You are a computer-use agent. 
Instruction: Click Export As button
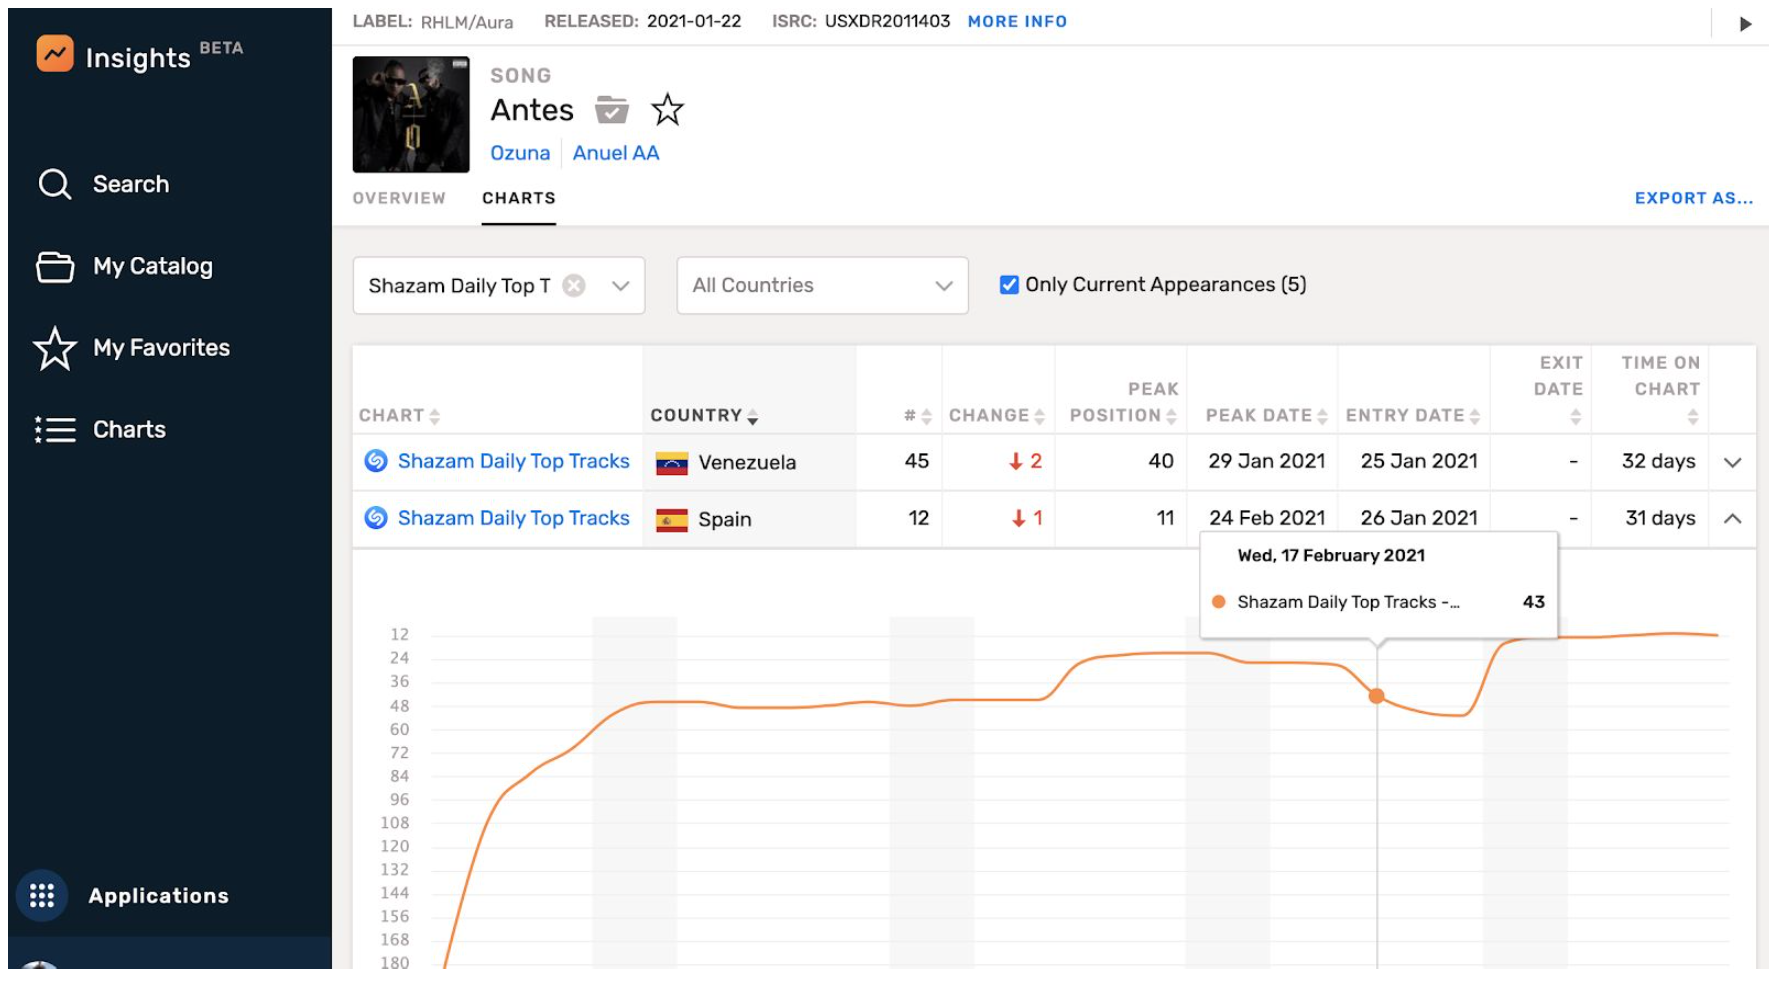tap(1692, 198)
